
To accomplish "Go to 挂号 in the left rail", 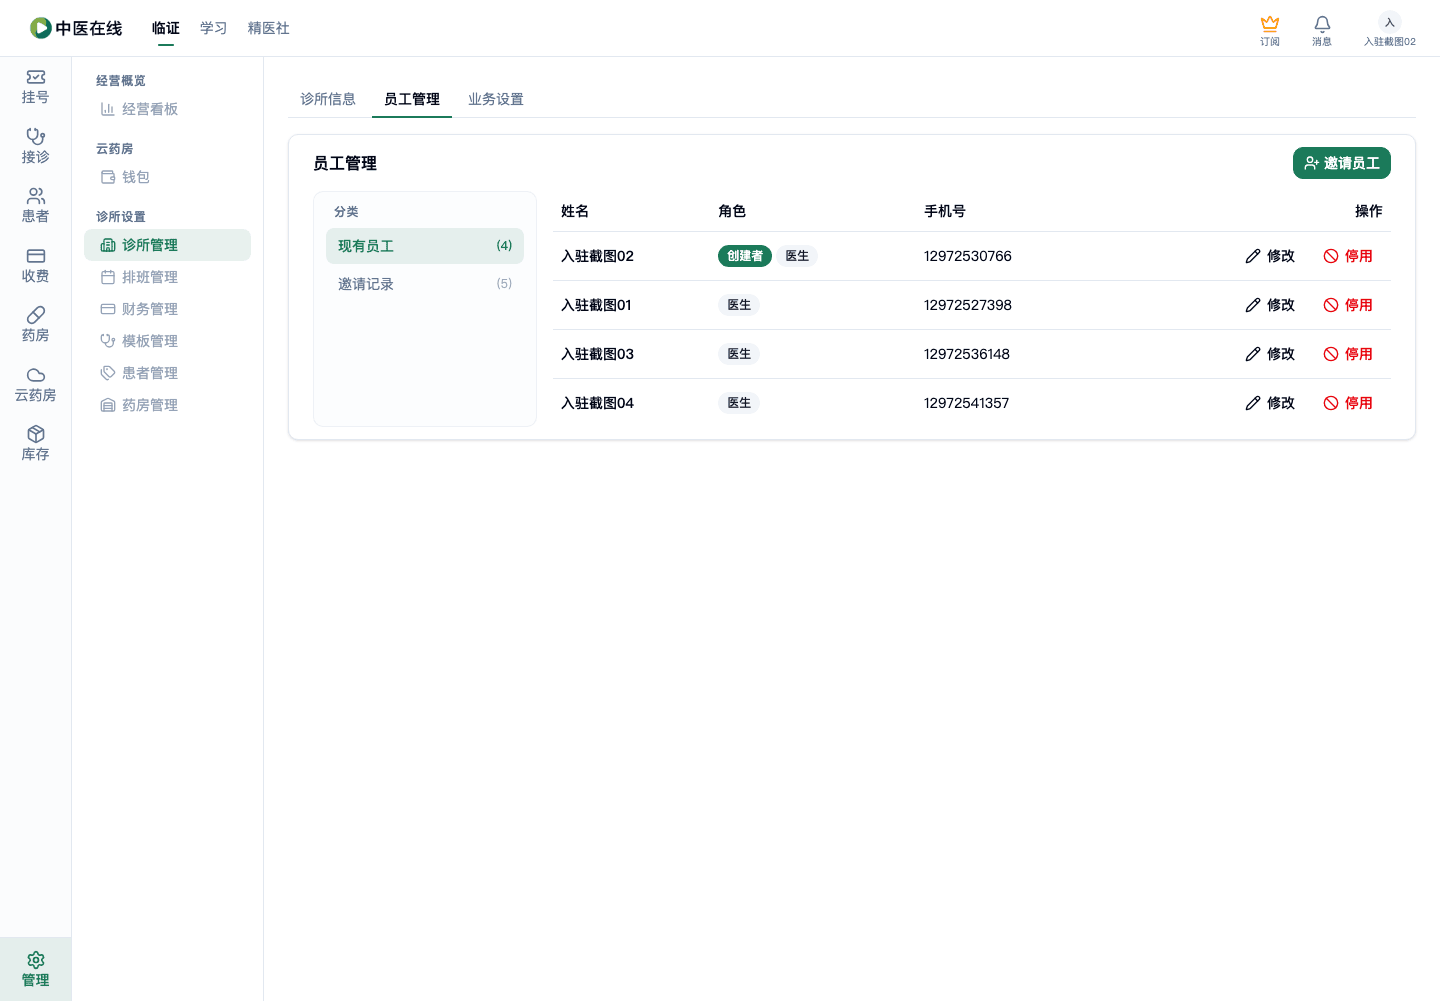I will [36, 87].
